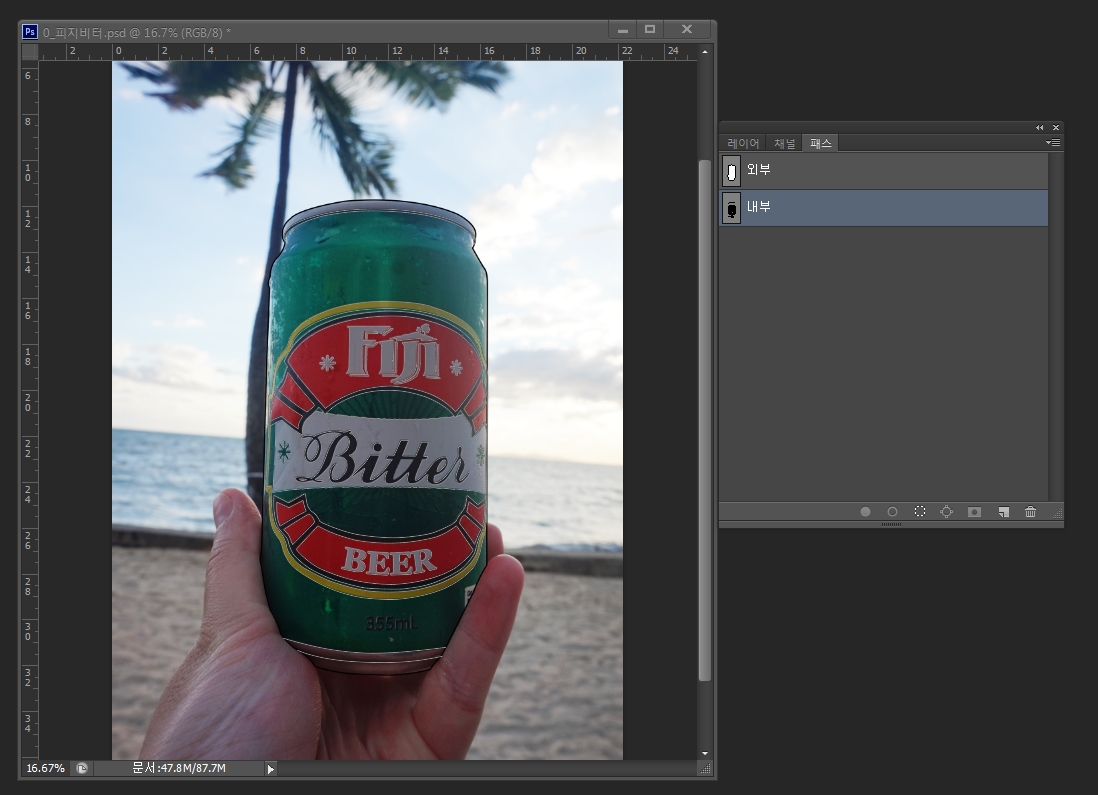Screen dimensions: 1098x795
Task: Make work path from selection icon
Action: [947, 512]
